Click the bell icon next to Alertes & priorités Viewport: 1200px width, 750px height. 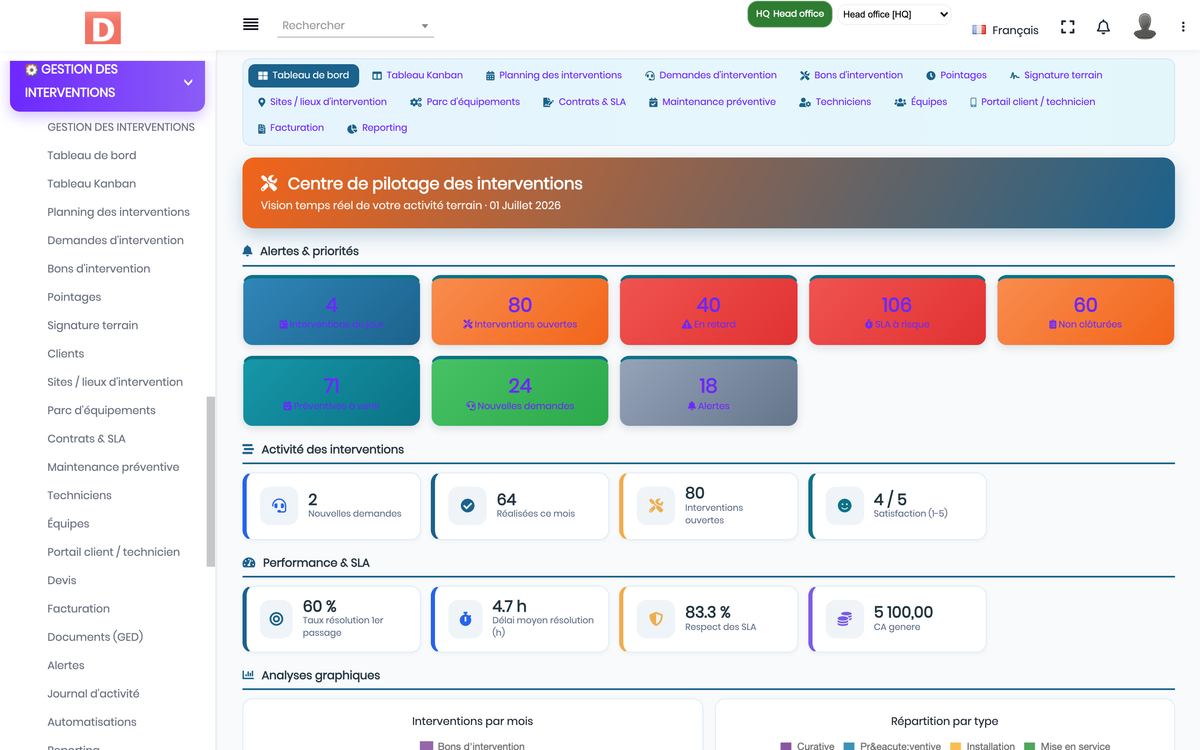pyautogui.click(x=248, y=251)
